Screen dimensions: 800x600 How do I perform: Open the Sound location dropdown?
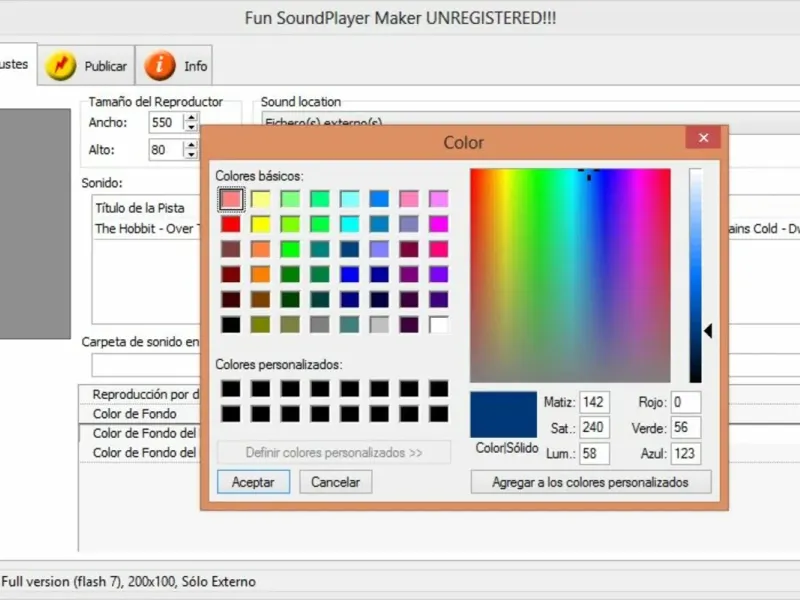click(x=531, y=123)
